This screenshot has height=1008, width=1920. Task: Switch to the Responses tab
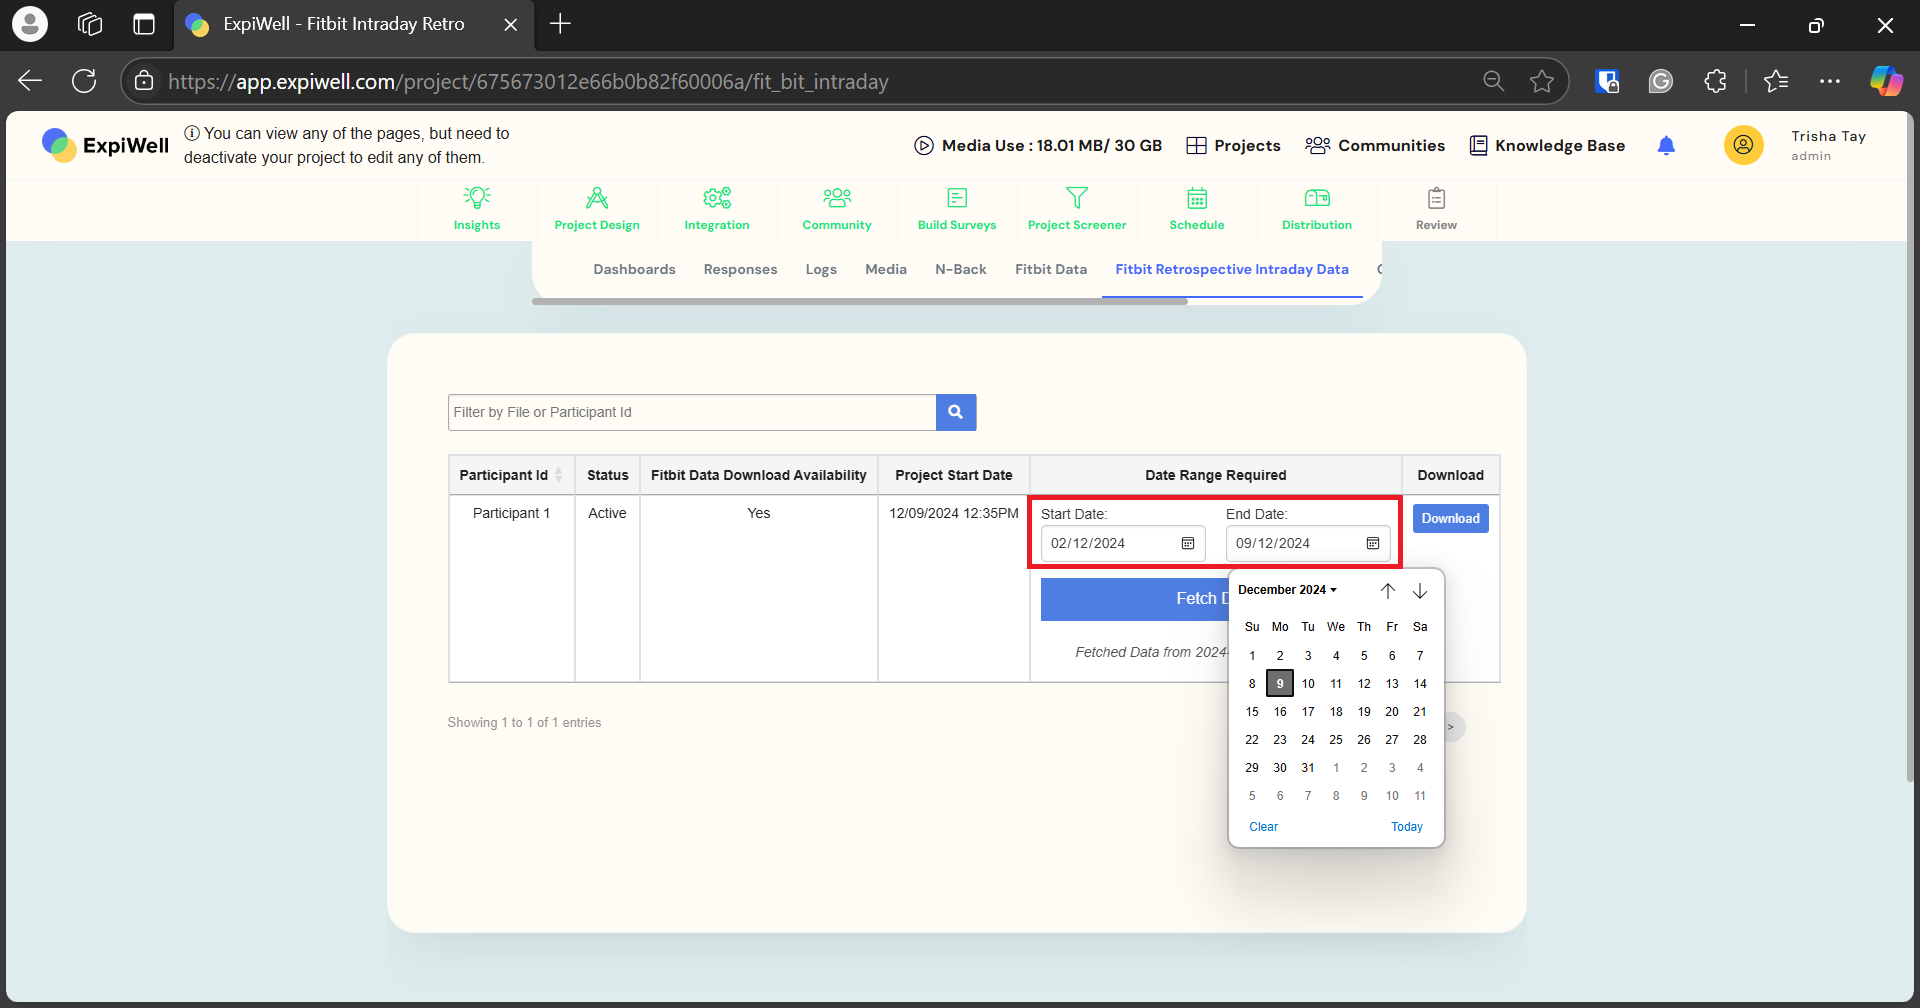[740, 269]
